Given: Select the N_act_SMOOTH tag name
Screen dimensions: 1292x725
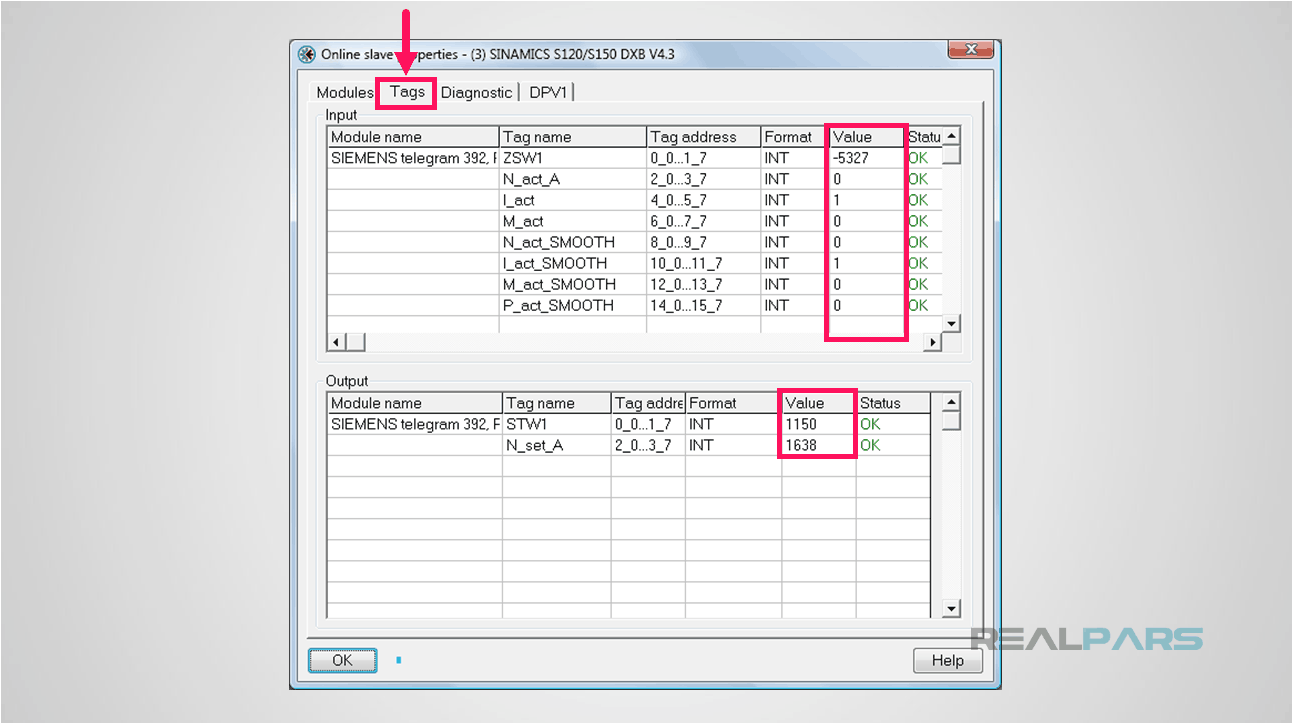Looking at the screenshot, I should [559, 242].
